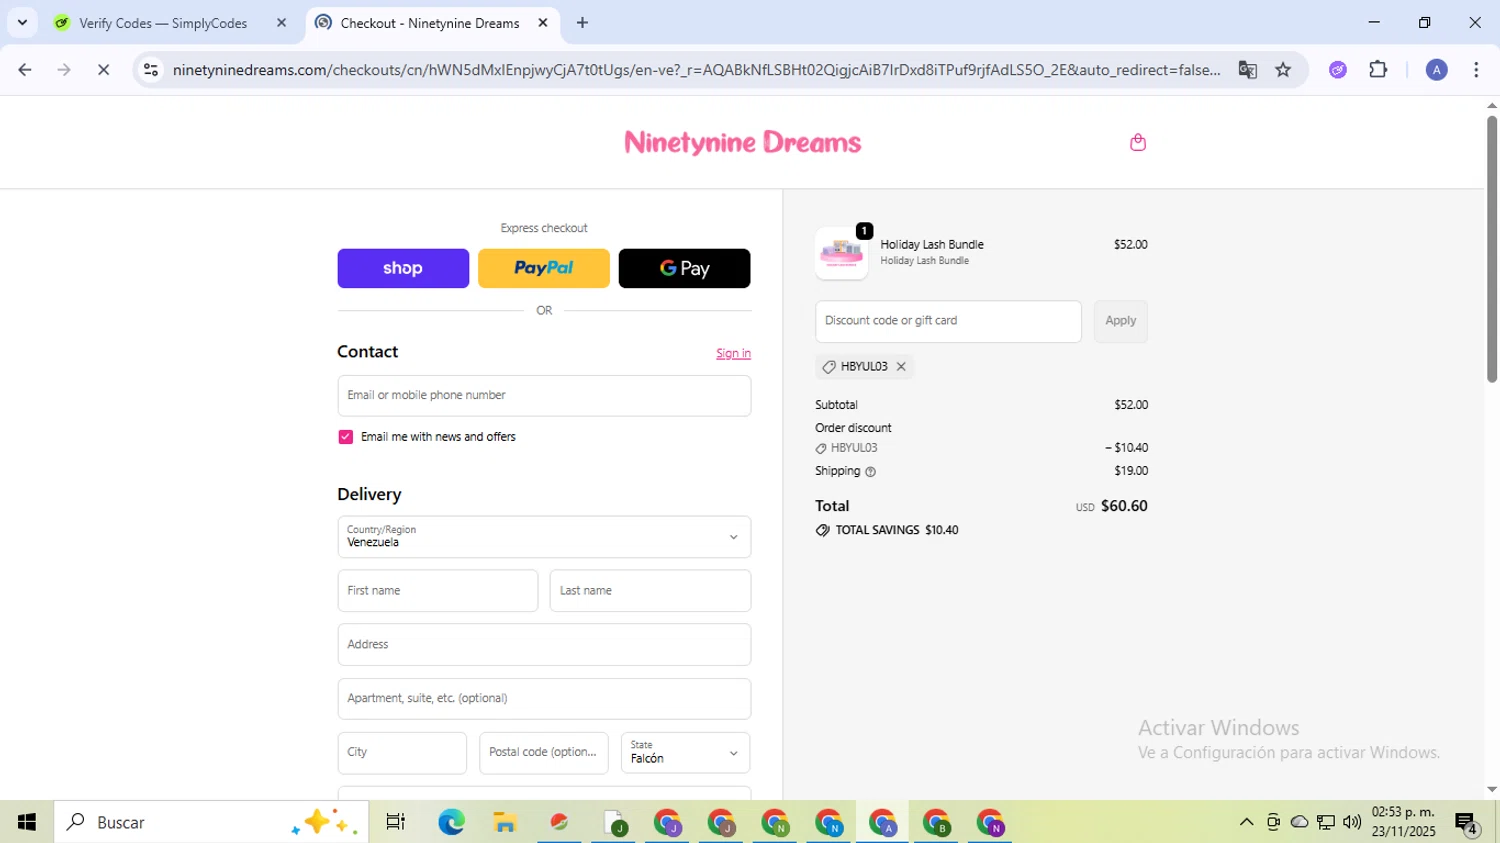
Task: Click the Windows taskbar Buscar search box
Action: [x=211, y=822]
